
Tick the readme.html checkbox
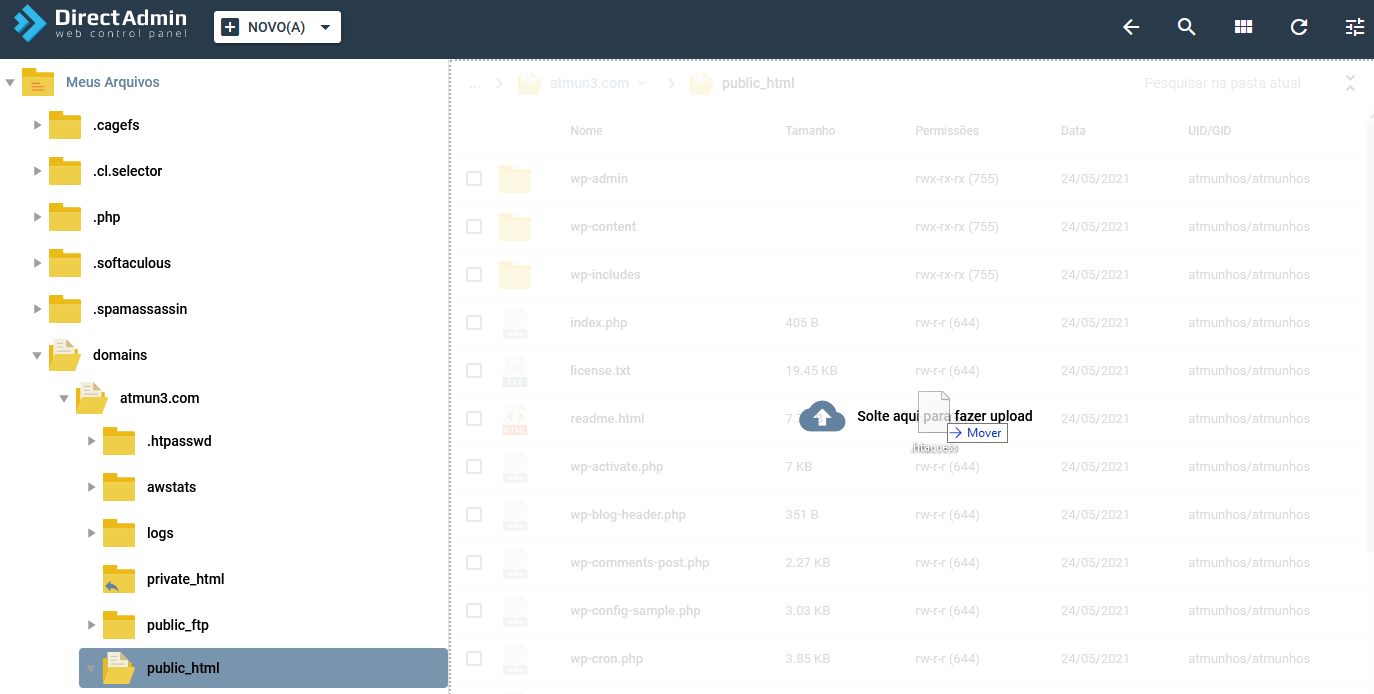coord(474,418)
